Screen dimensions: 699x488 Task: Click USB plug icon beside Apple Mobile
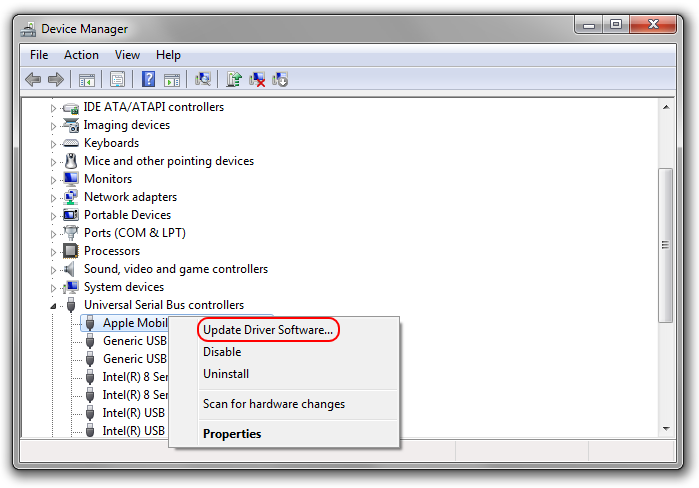pyautogui.click(x=90, y=323)
